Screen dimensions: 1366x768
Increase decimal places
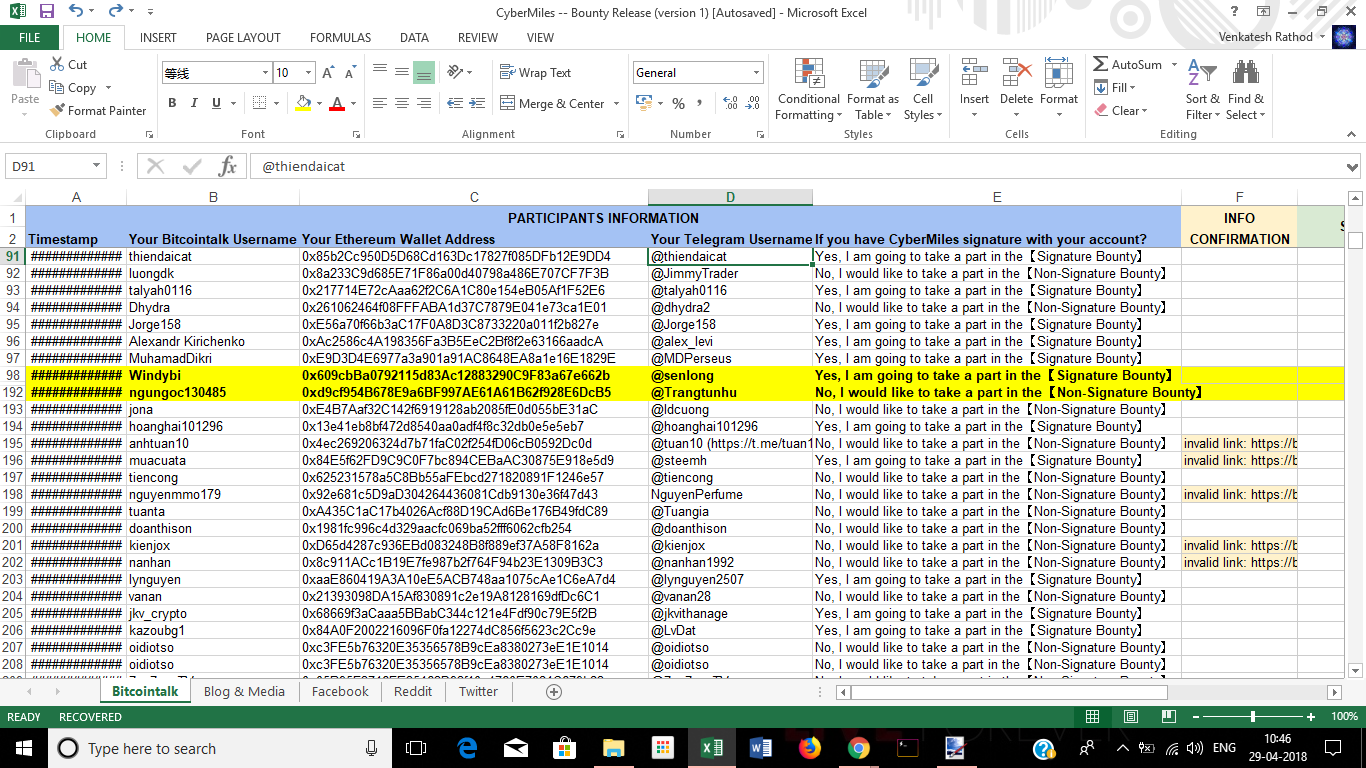coord(730,103)
